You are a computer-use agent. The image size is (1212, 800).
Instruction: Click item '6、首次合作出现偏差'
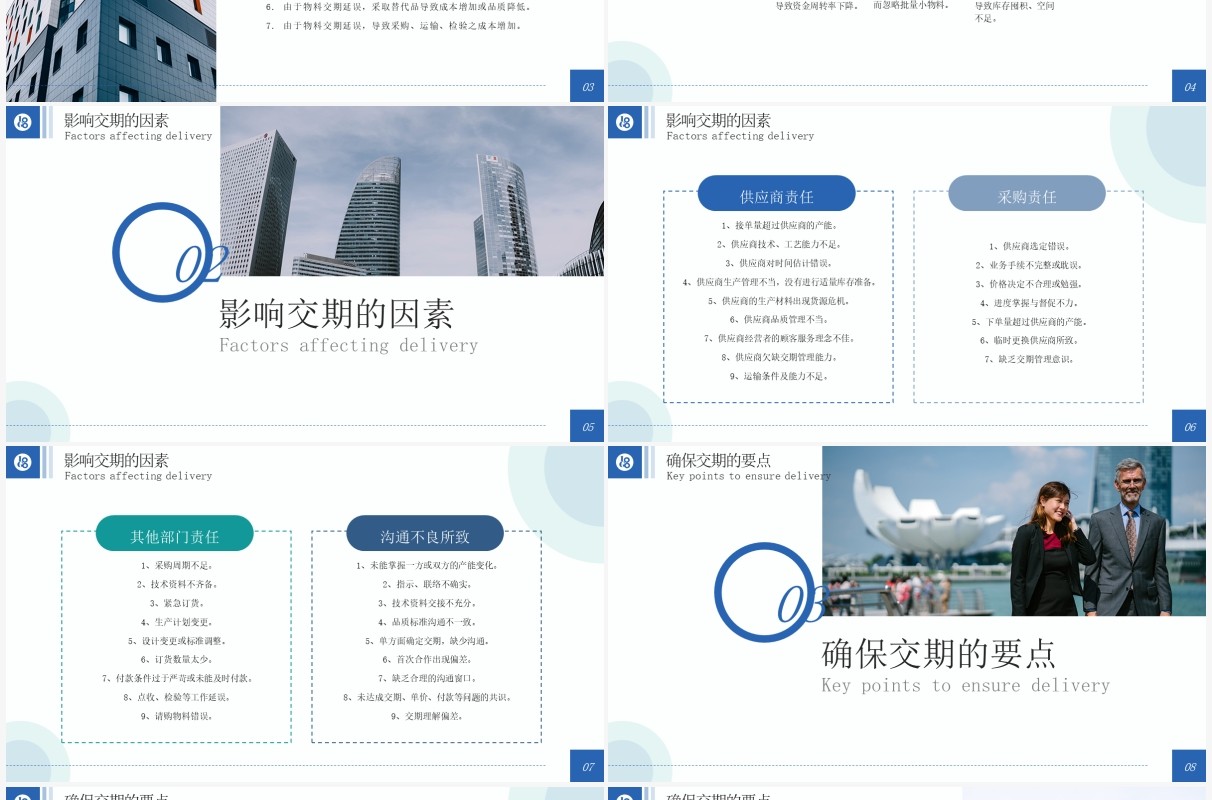tap(426, 659)
